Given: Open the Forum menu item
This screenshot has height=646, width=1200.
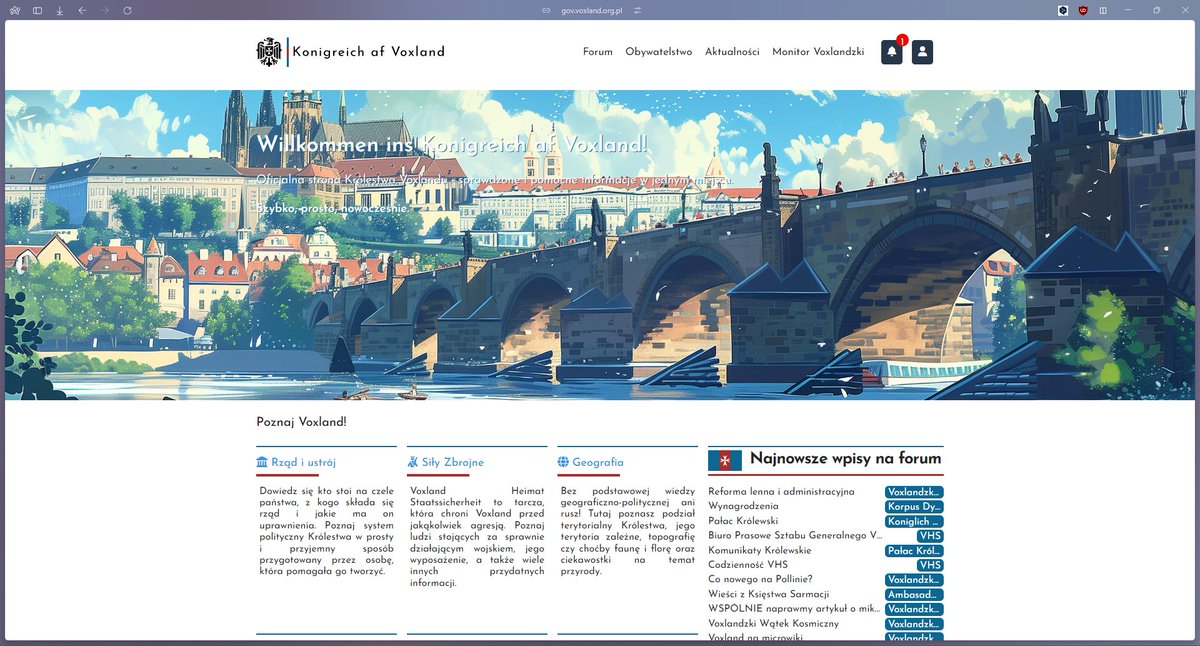Looking at the screenshot, I should [x=598, y=52].
